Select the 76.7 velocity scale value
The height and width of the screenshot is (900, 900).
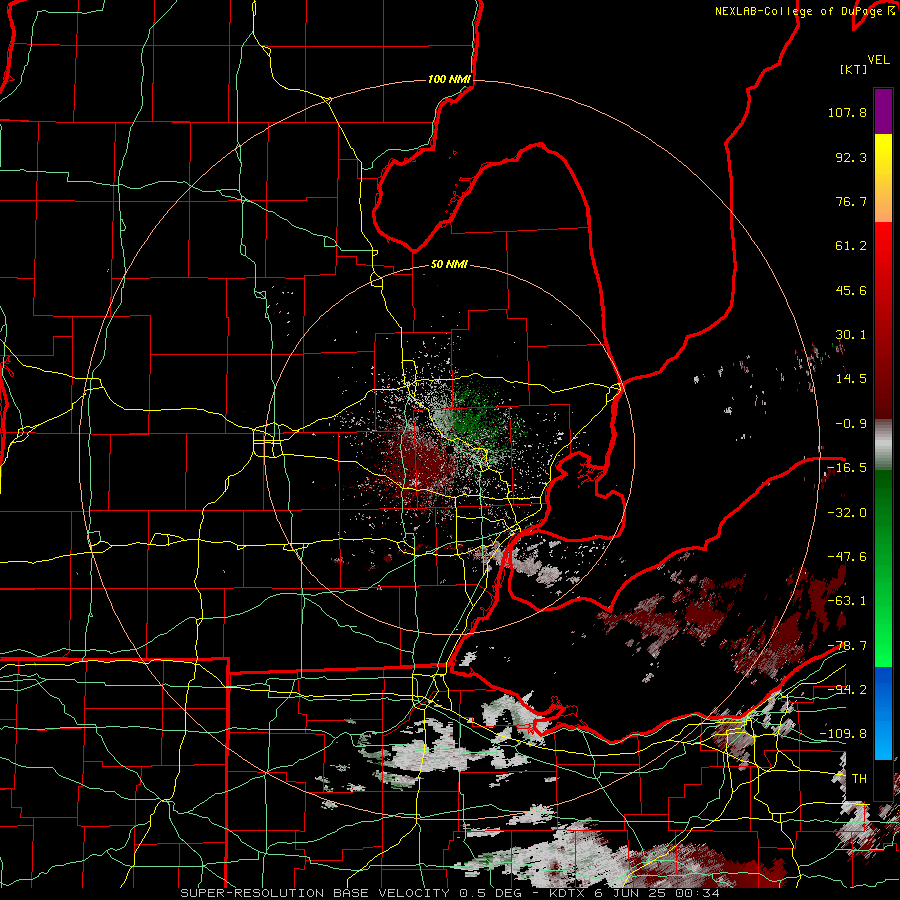(x=851, y=201)
